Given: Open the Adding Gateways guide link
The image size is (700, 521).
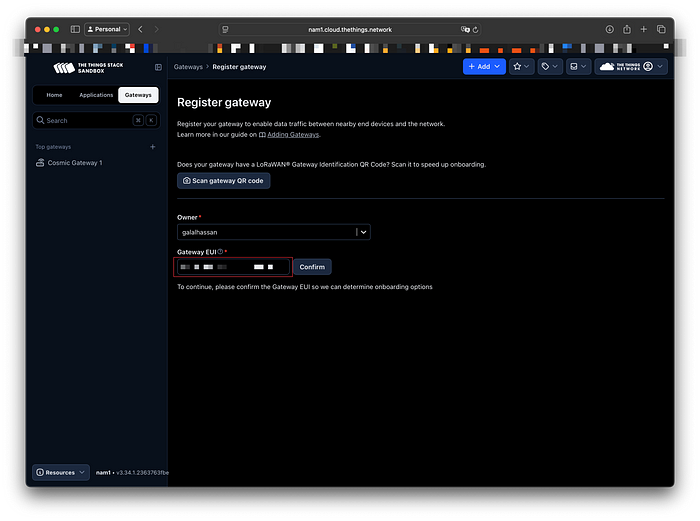Looking at the screenshot, I should 293,134.
